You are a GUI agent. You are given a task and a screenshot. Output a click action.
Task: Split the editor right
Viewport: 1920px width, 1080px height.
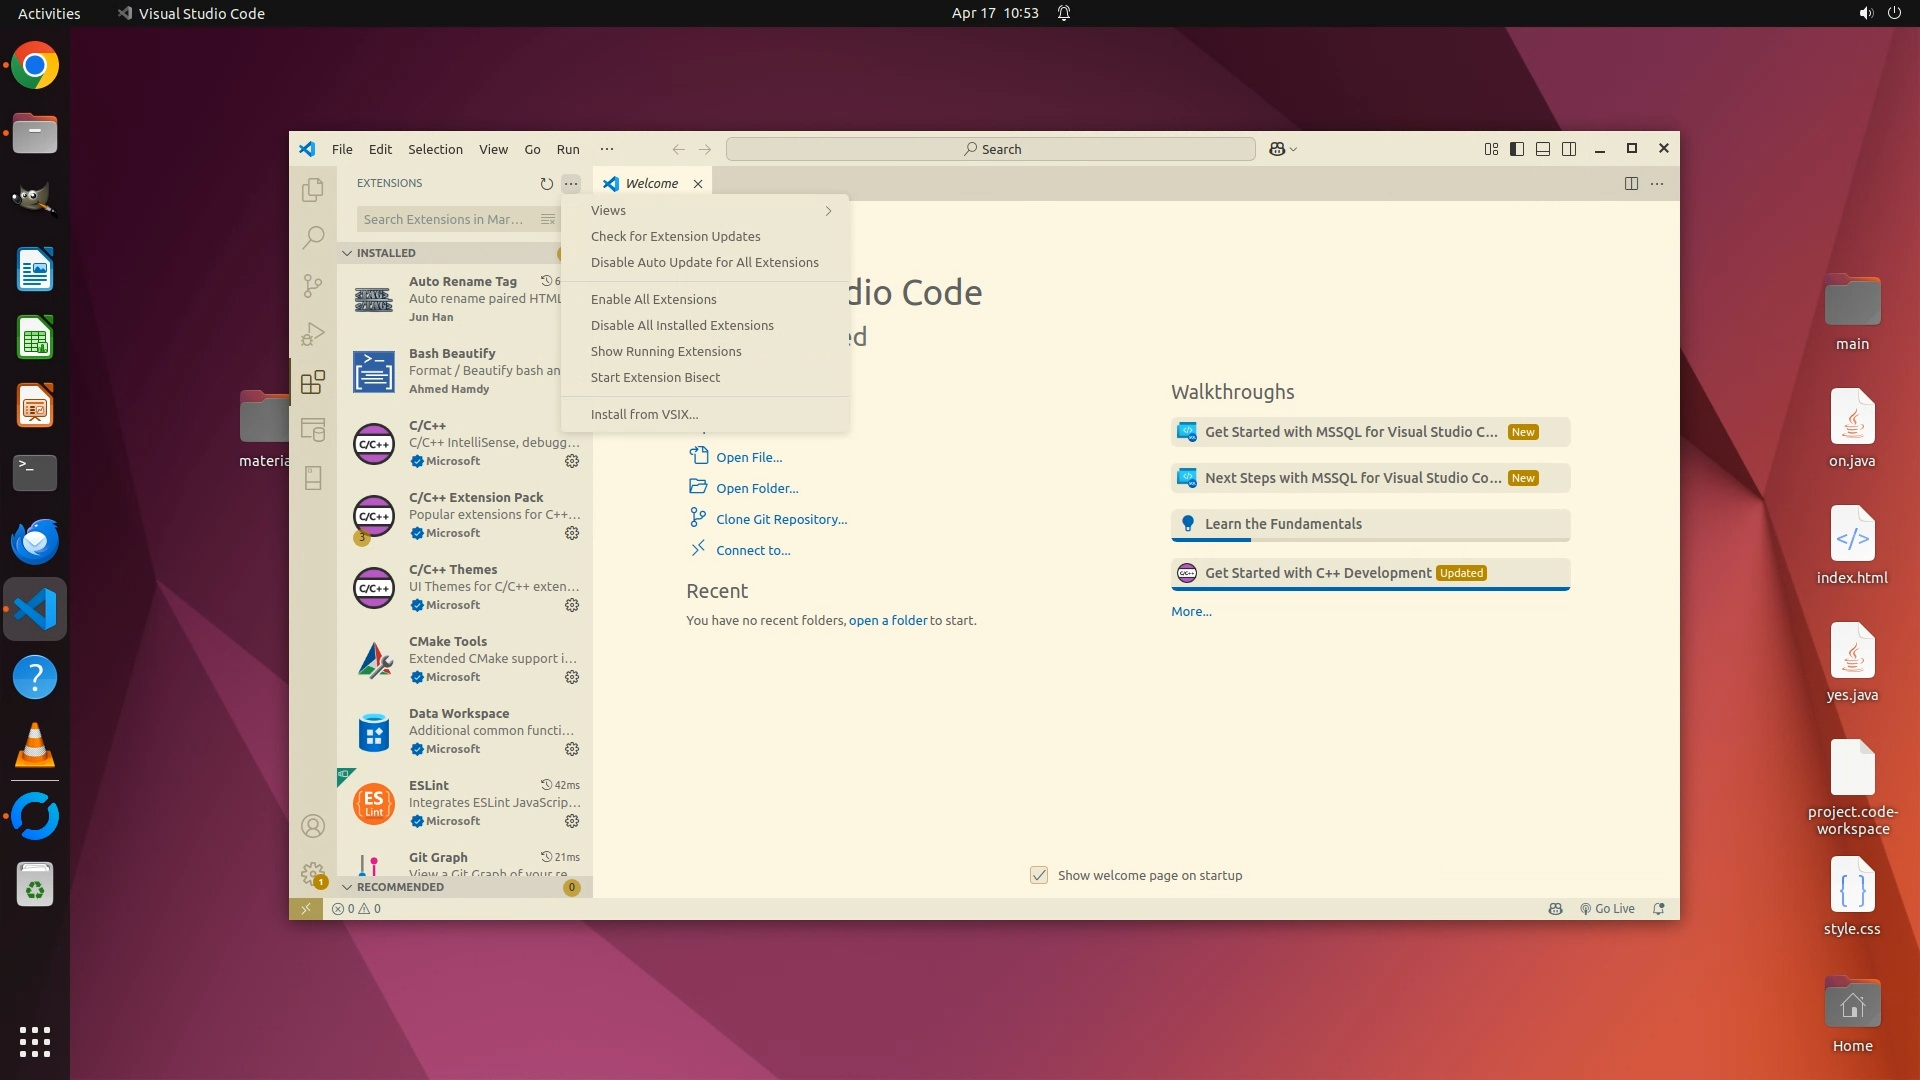[1631, 184]
